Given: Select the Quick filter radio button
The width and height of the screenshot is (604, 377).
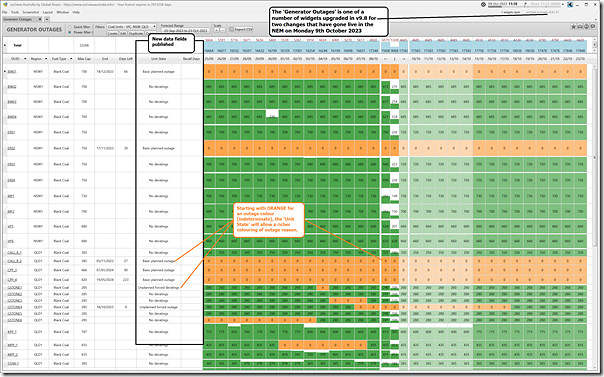Looking at the screenshot, I should [x=70, y=27].
